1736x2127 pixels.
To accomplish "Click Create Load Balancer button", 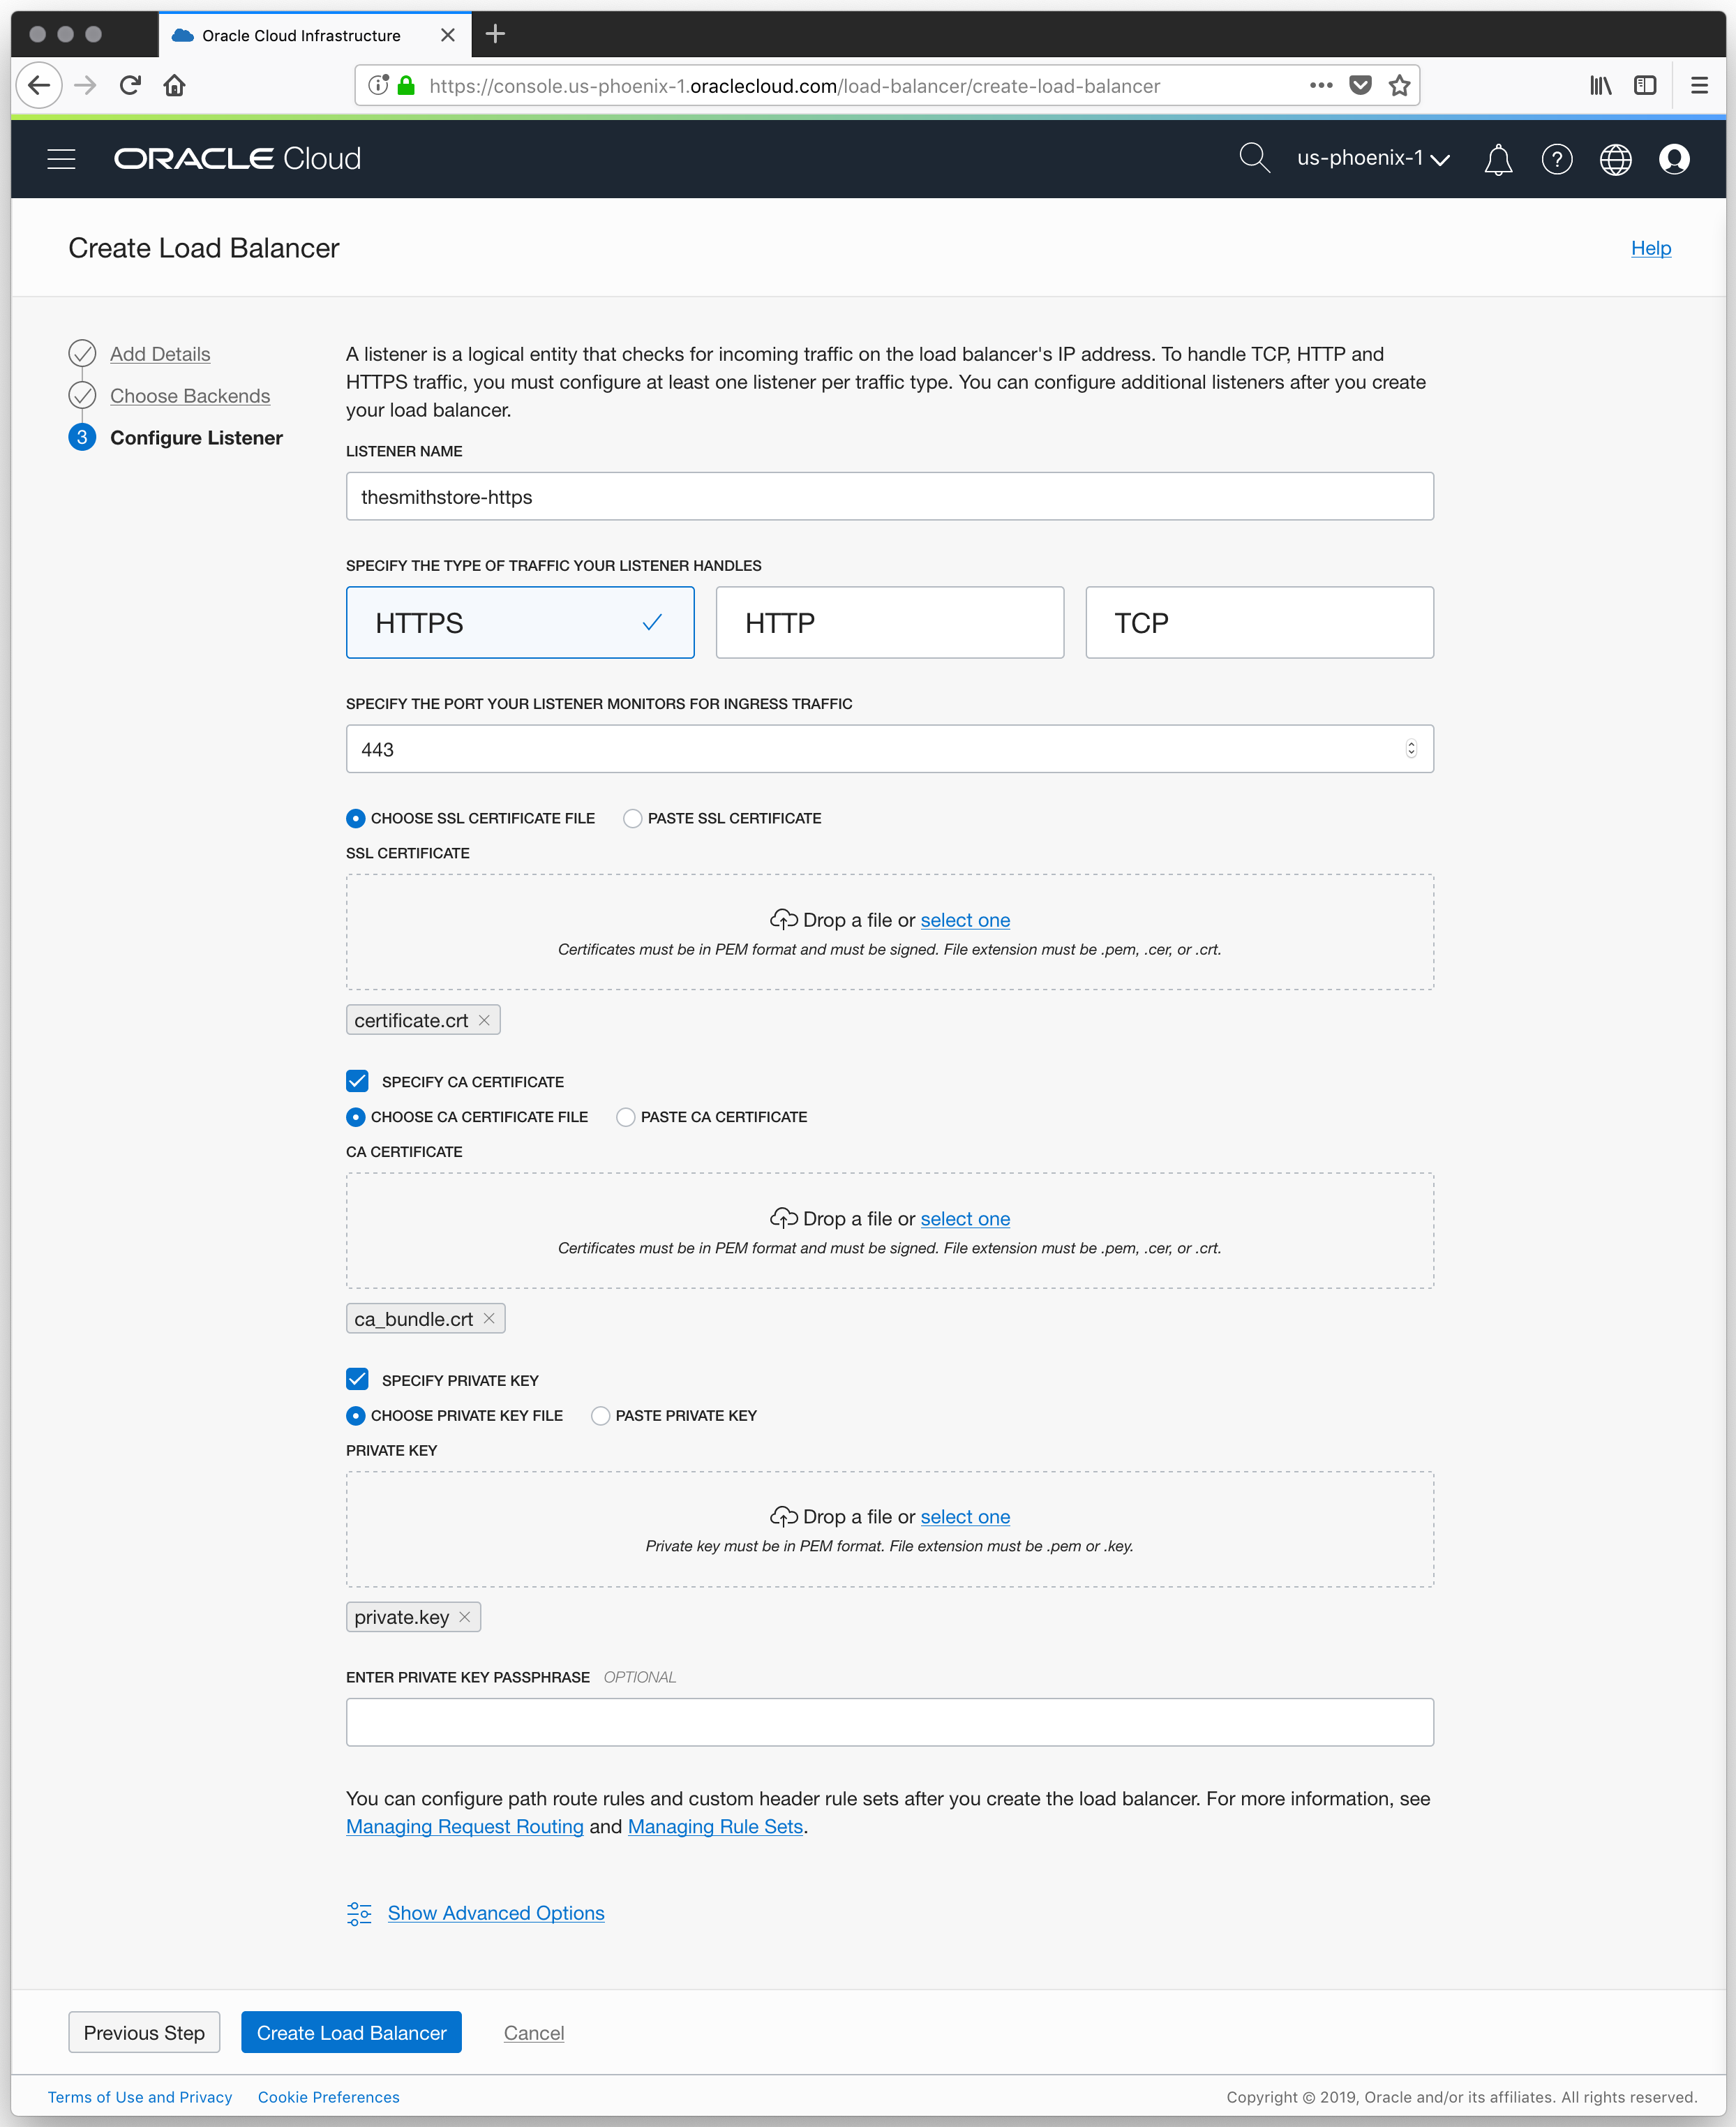I will pyautogui.click(x=351, y=2033).
